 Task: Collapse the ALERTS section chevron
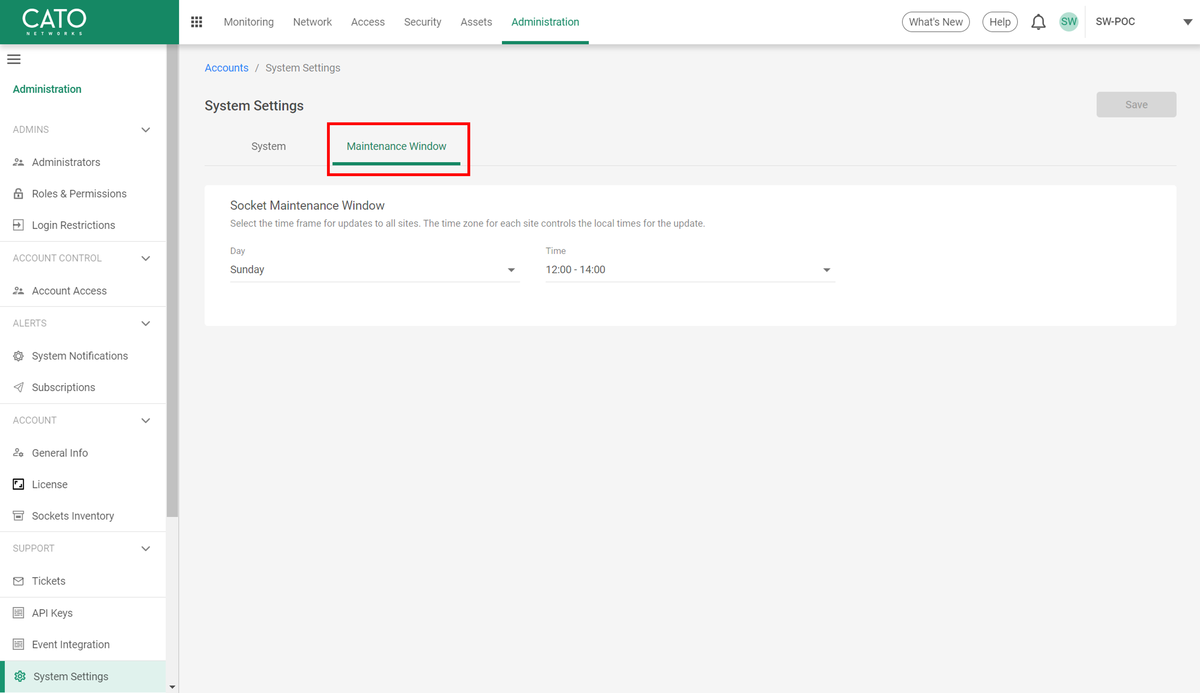pos(146,323)
